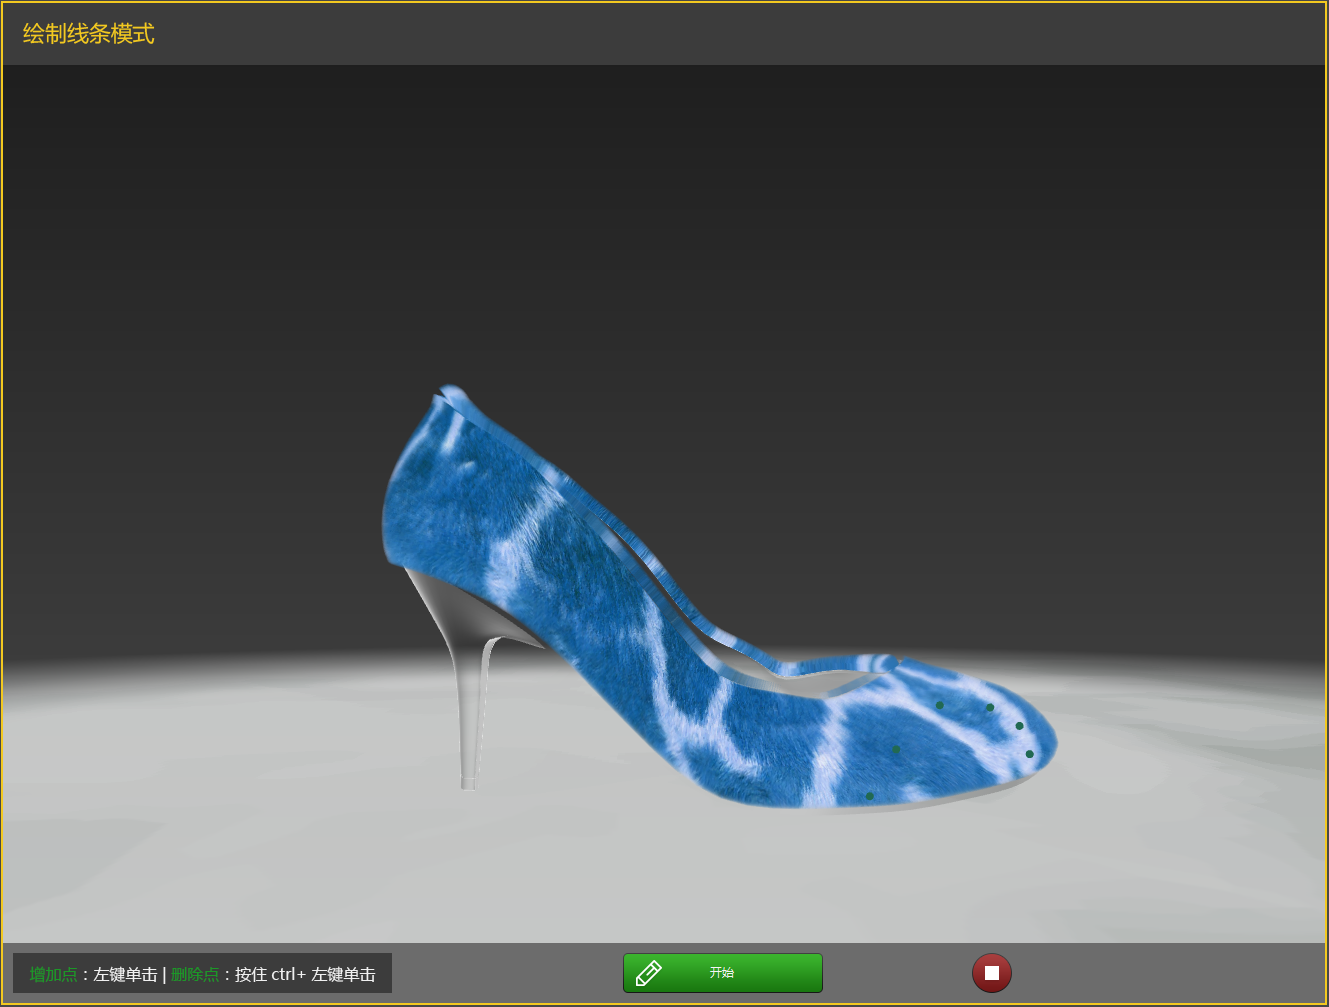Viewport: 1329px width, 1007px height.
Task: Select the top-middle green point on the toe
Action: point(990,707)
